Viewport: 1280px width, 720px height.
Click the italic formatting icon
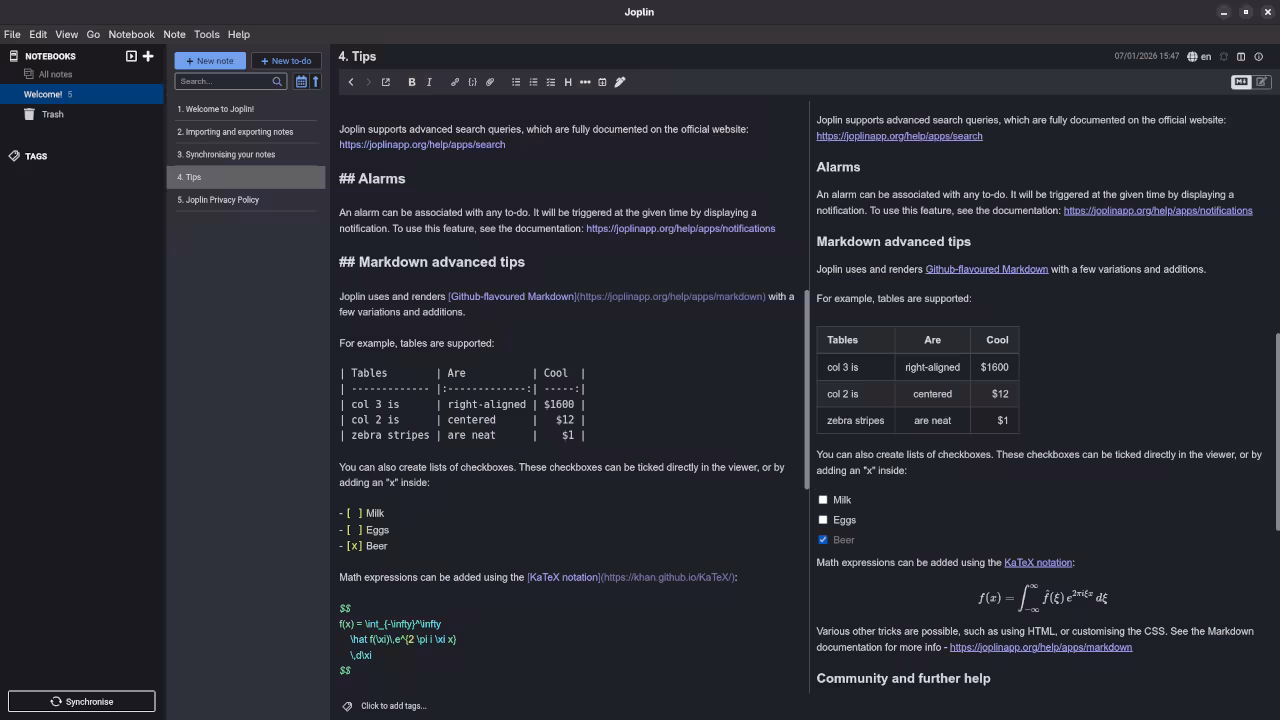click(429, 82)
